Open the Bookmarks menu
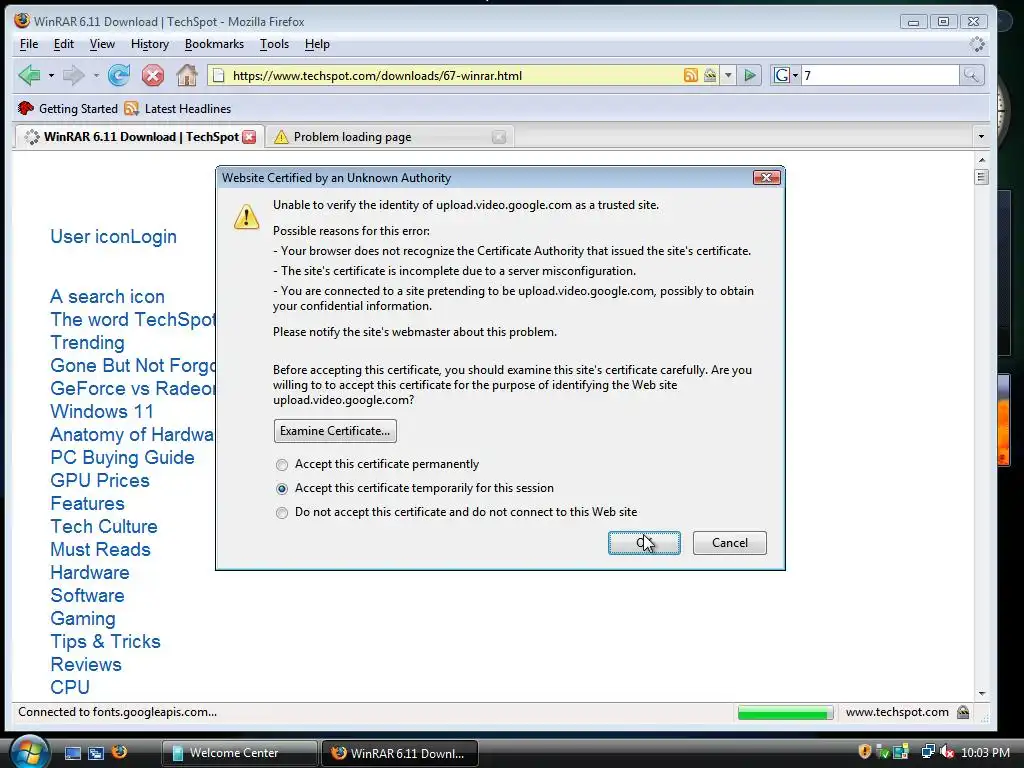This screenshot has width=1024, height=768. [x=214, y=44]
